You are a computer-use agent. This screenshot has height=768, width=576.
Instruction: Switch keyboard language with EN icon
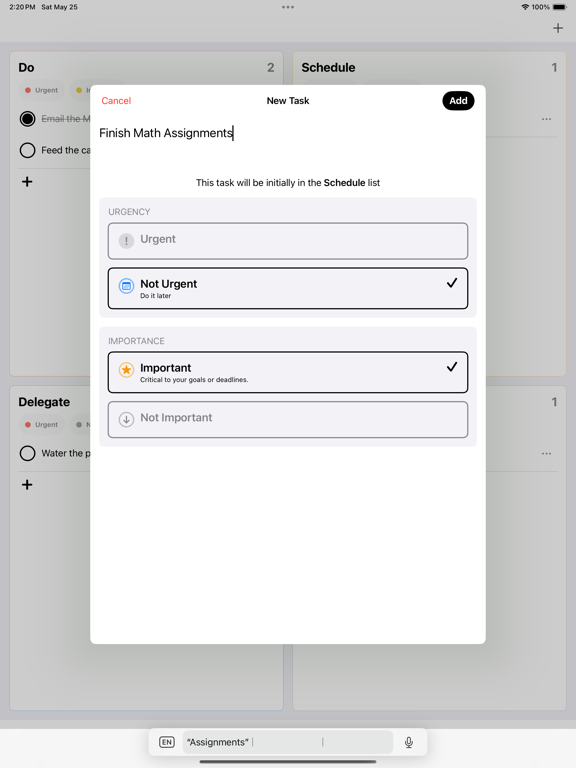pos(167,742)
